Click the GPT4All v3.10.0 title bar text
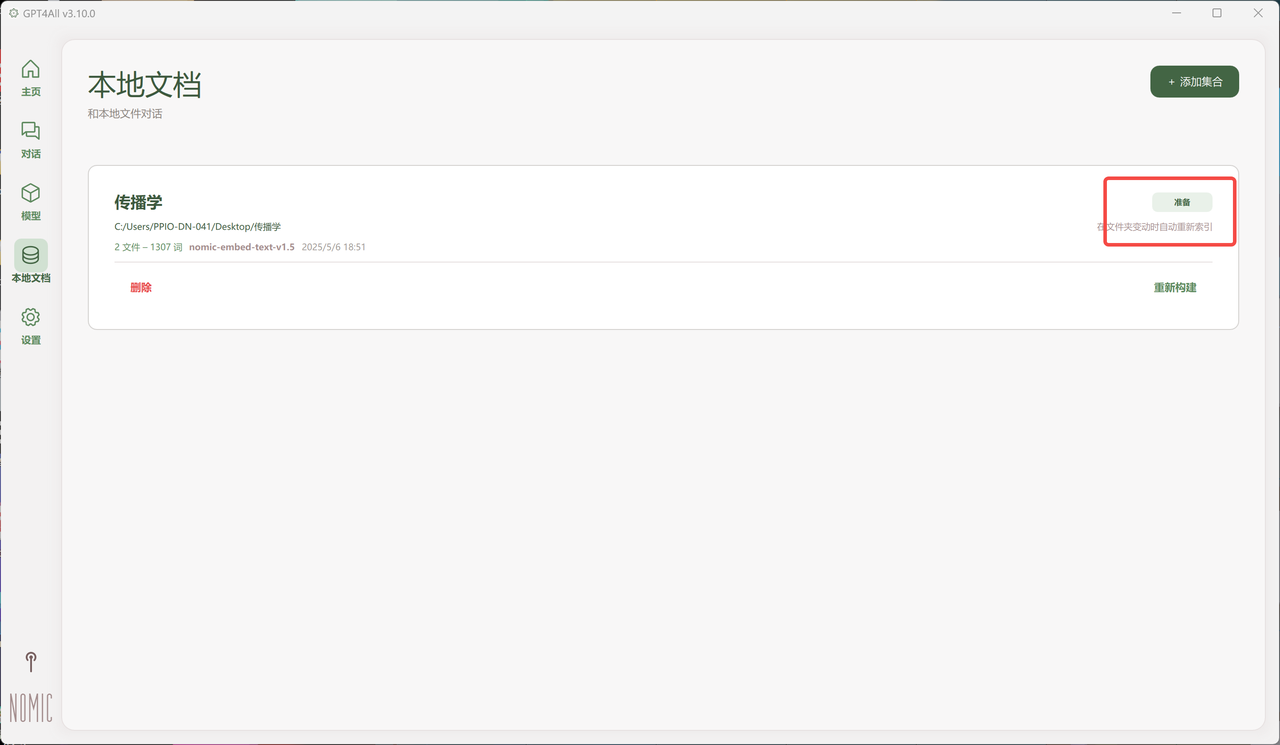The image size is (1280, 745). (x=59, y=13)
